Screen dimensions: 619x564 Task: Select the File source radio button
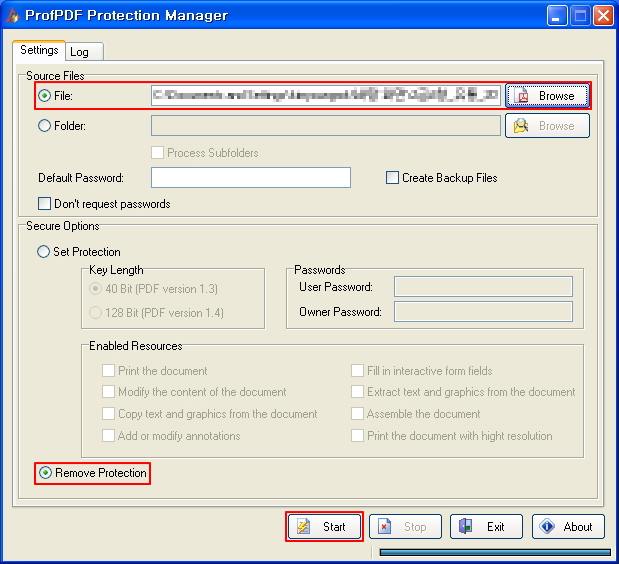(44, 96)
